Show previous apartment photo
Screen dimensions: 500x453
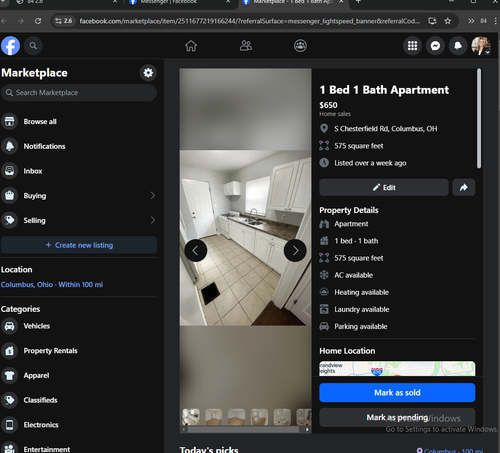click(196, 250)
